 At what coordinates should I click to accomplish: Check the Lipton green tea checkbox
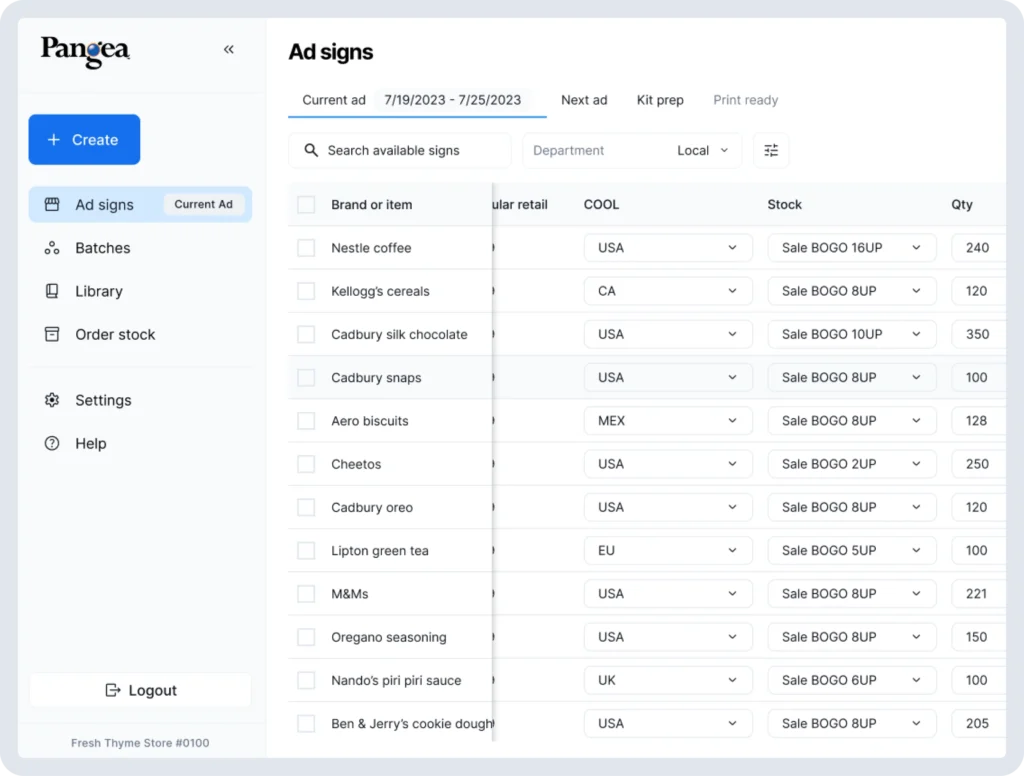306,551
